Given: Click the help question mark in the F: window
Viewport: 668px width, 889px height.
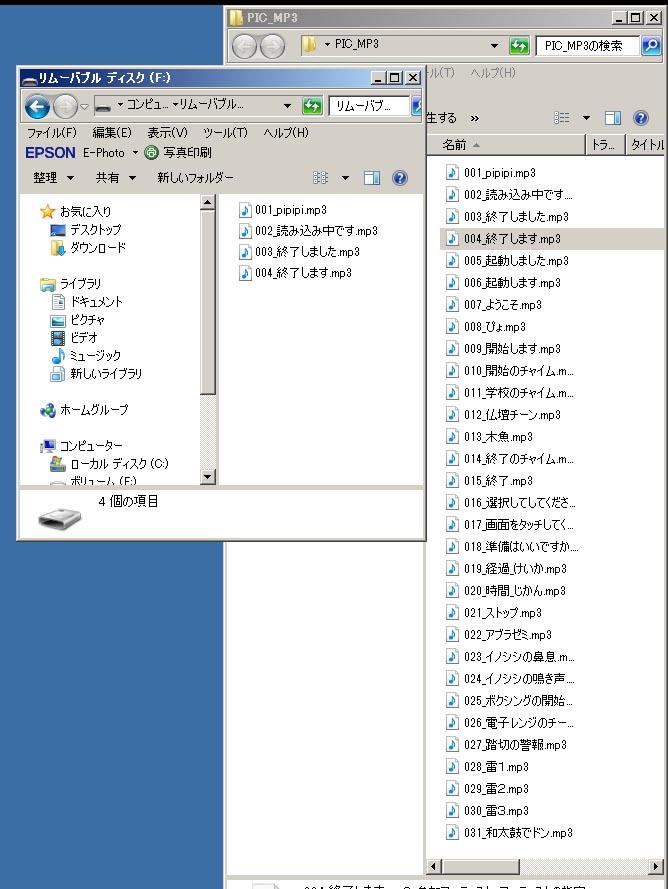Looking at the screenshot, I should pos(400,178).
